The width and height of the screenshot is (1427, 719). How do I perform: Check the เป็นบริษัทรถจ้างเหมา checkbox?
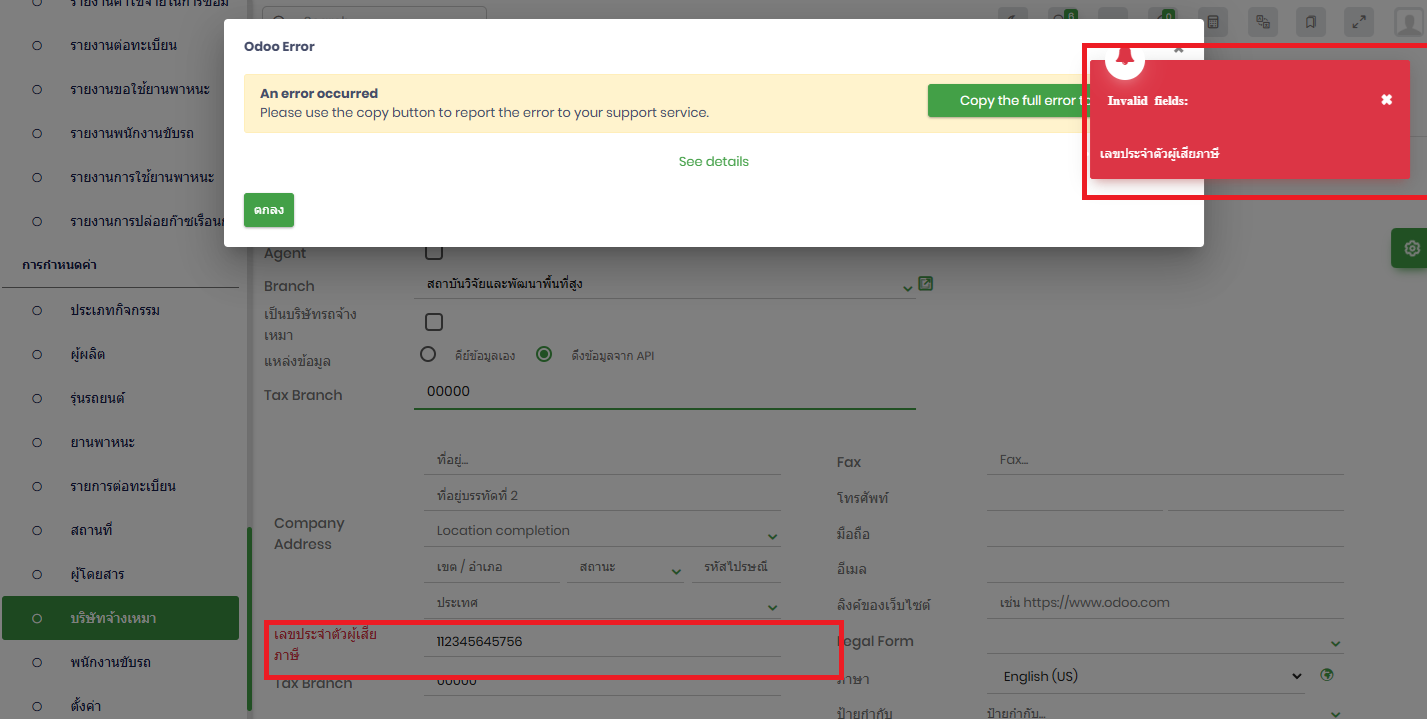tap(434, 322)
